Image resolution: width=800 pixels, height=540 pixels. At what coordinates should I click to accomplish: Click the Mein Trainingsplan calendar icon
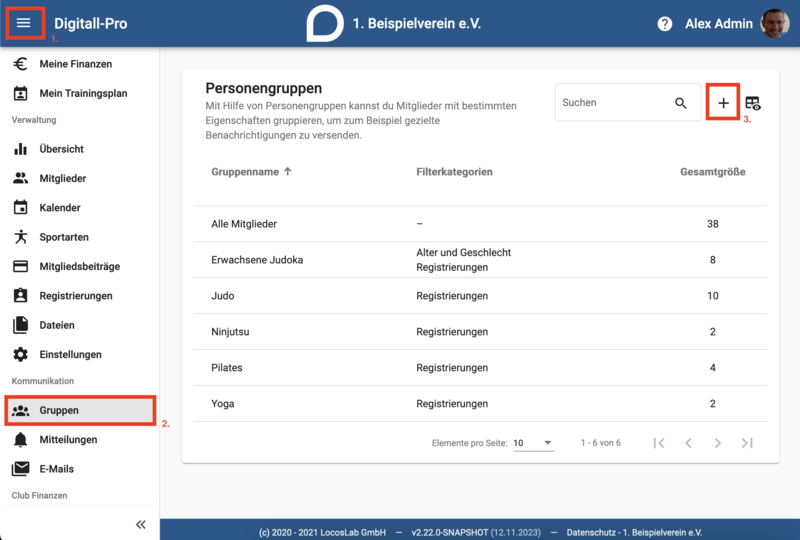point(20,93)
